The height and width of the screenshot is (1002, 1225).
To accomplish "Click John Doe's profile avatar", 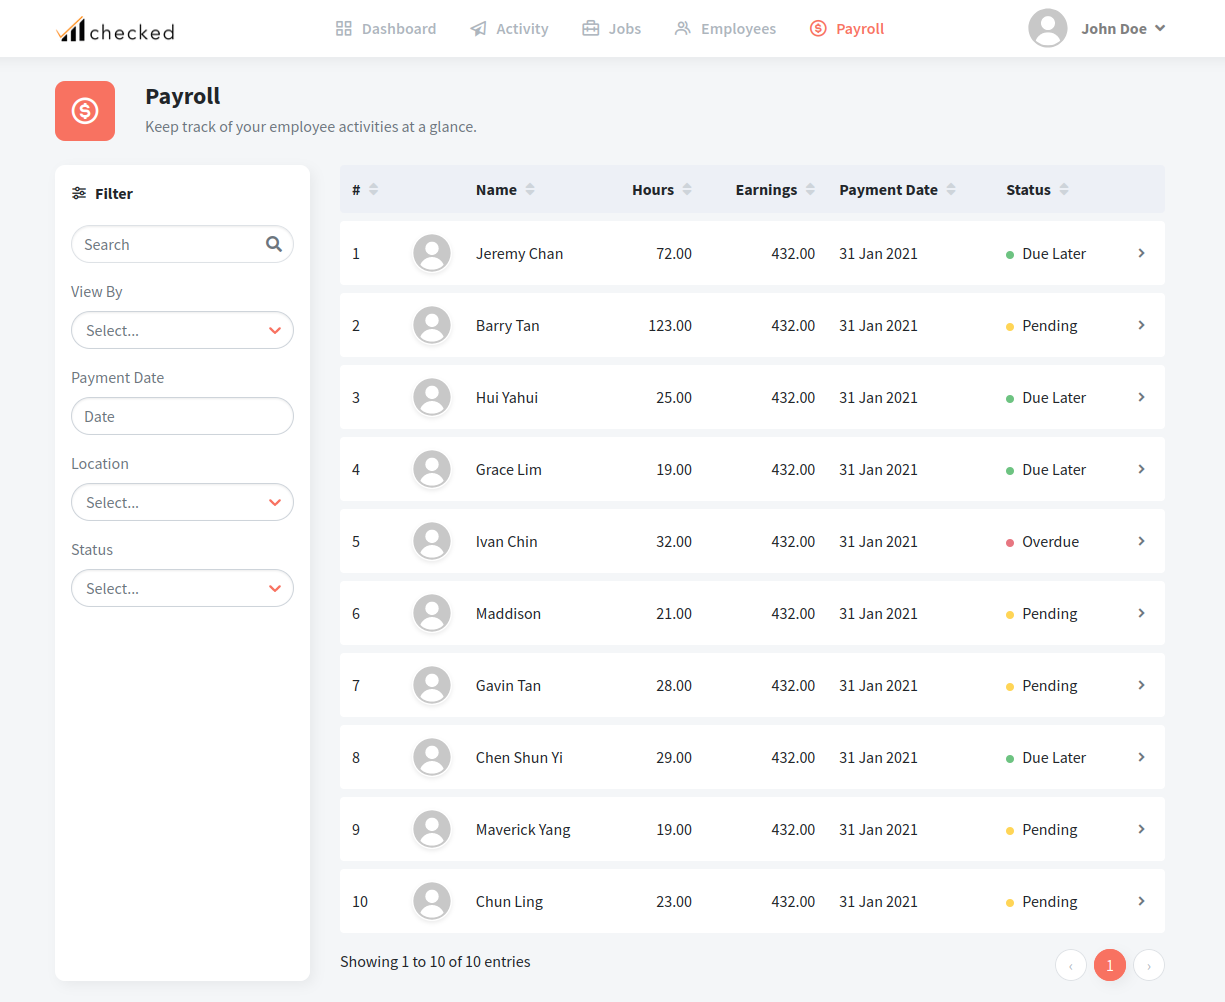I will 1047,29.
